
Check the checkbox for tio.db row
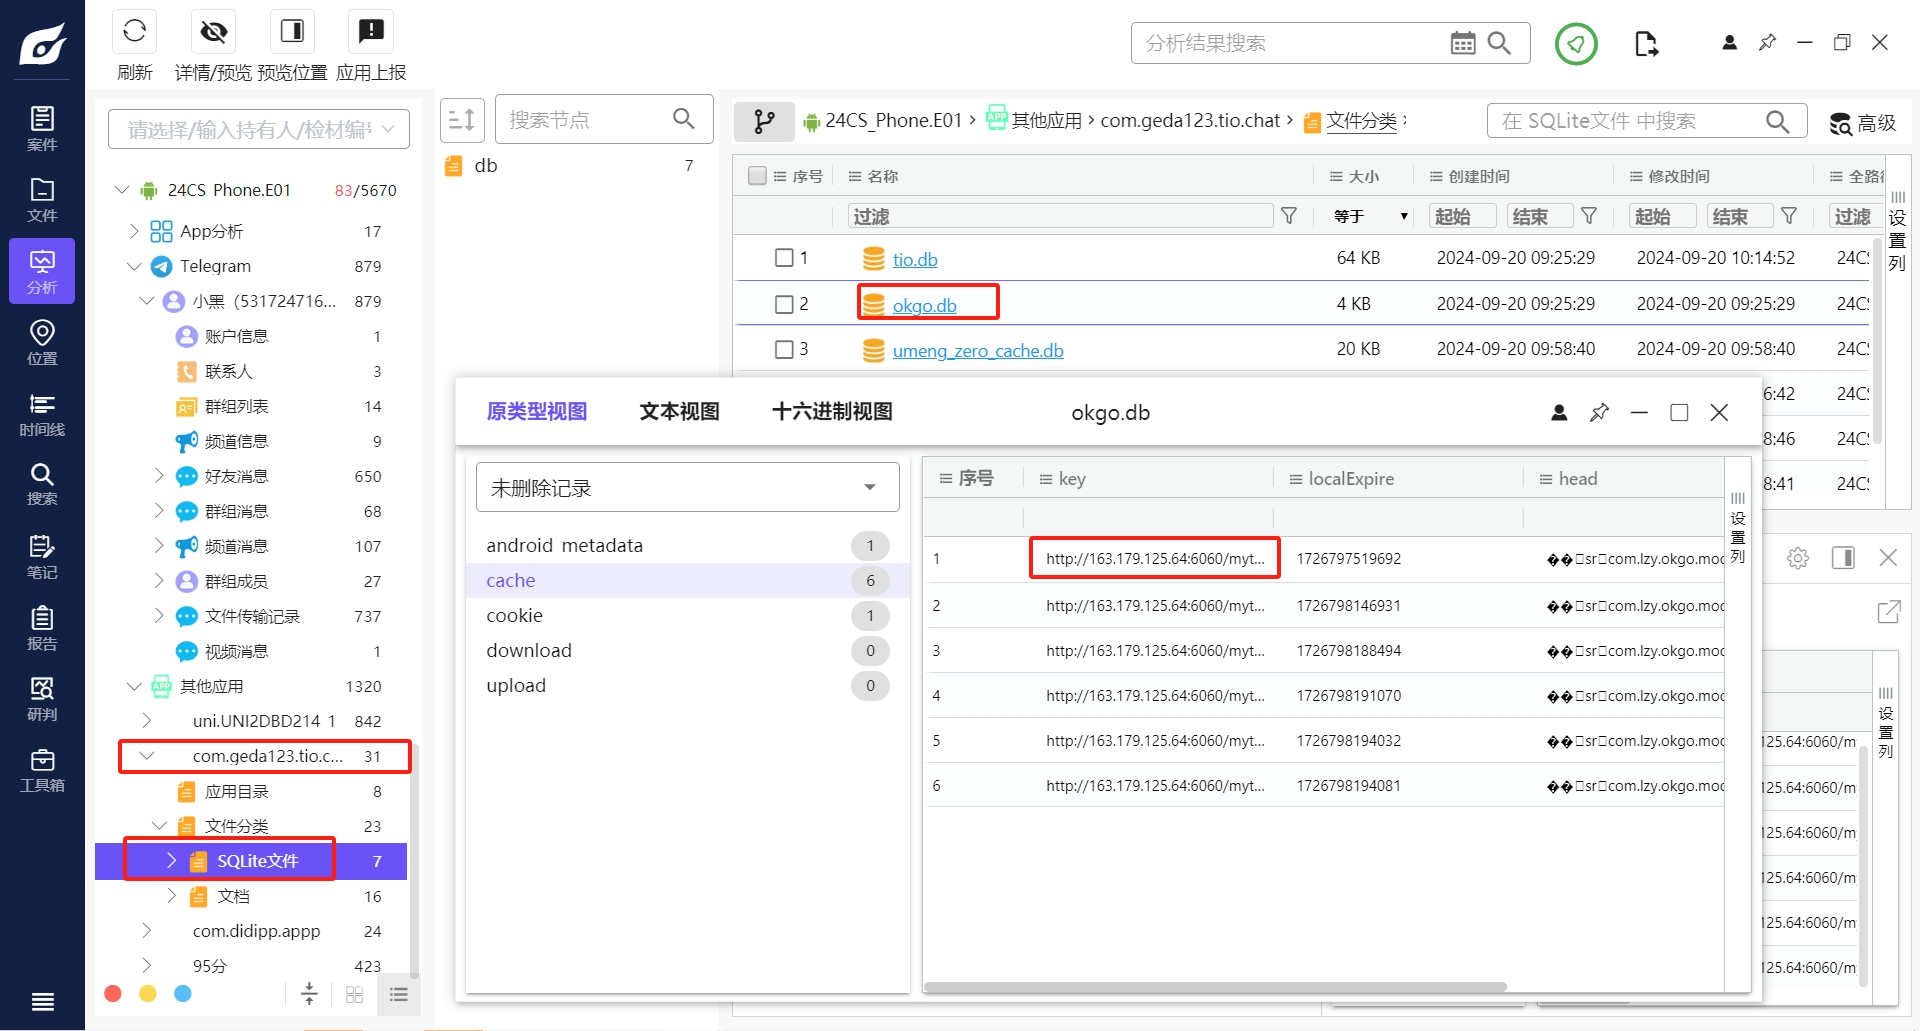[x=784, y=258]
